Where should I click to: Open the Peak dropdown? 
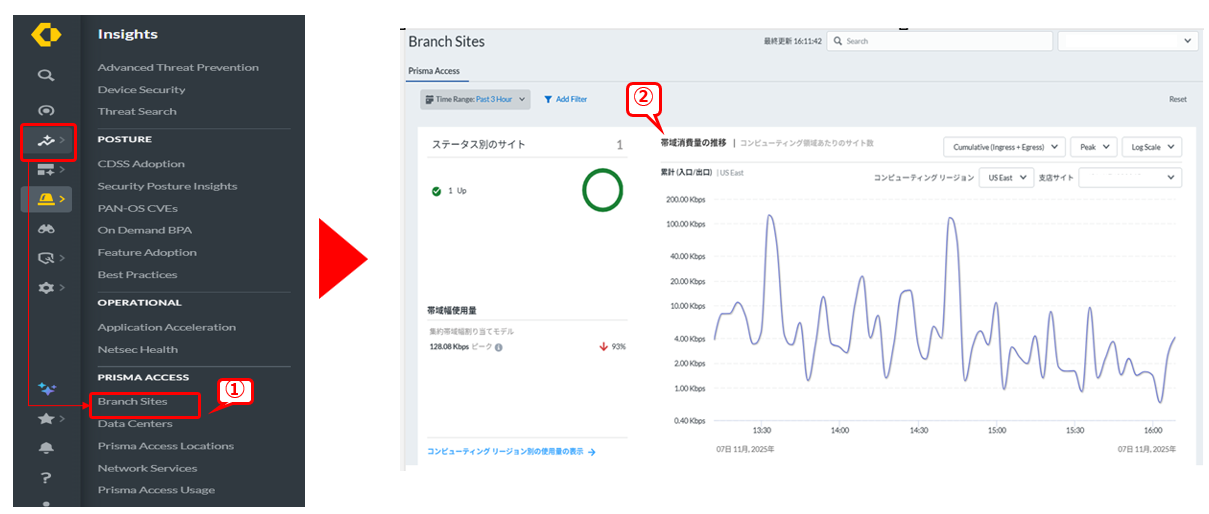click(x=1093, y=147)
